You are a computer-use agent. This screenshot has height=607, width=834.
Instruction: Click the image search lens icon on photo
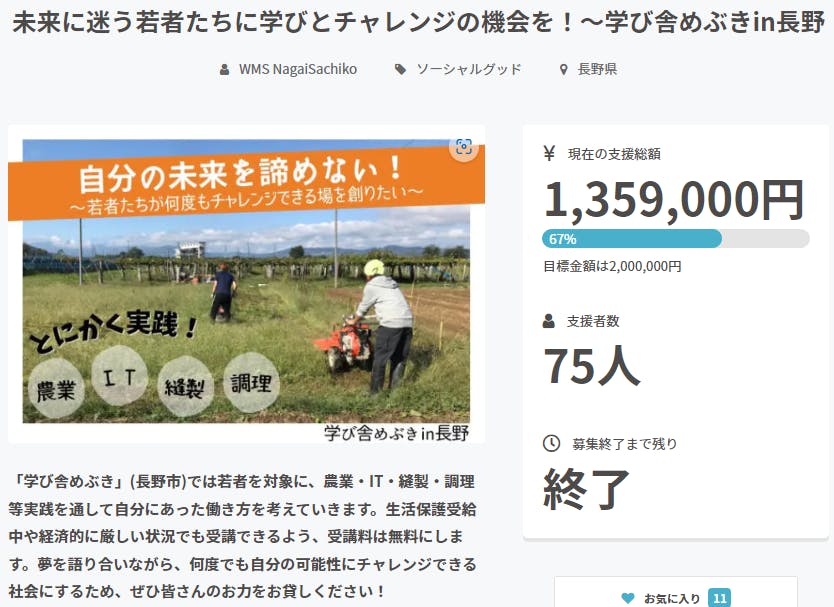[x=464, y=146]
